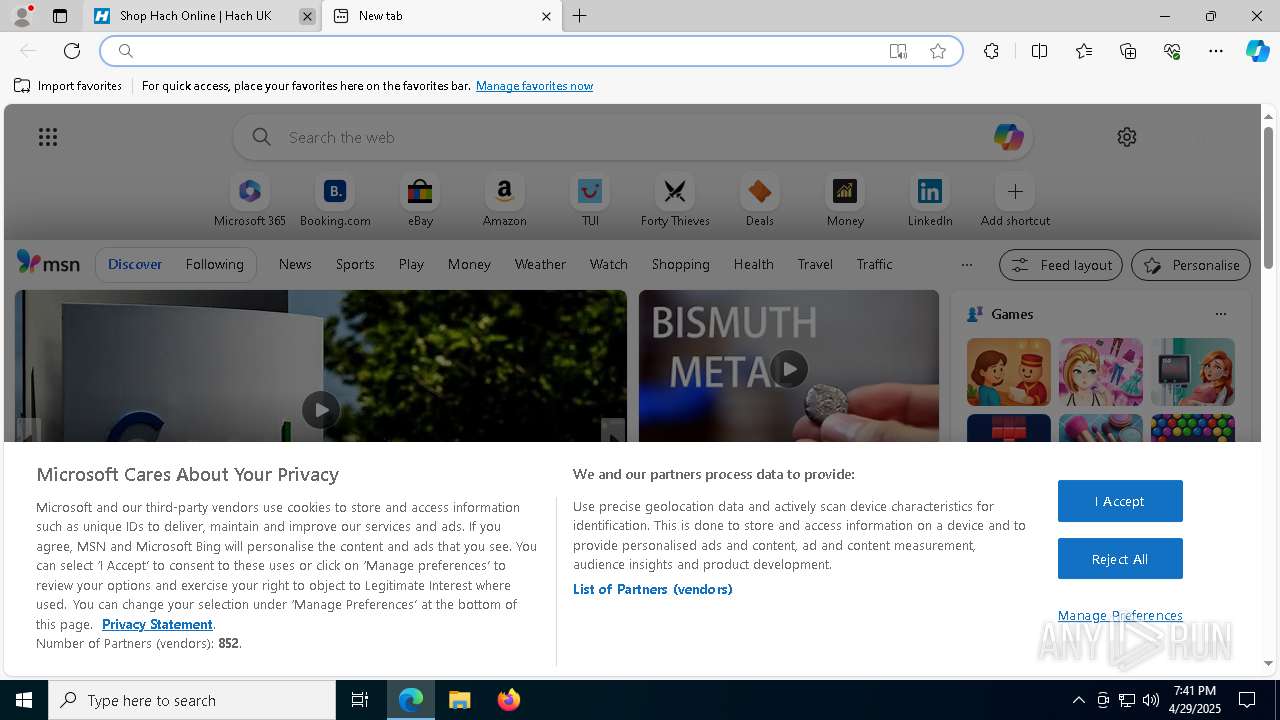Close the Shop Hach Online tab

click(307, 16)
